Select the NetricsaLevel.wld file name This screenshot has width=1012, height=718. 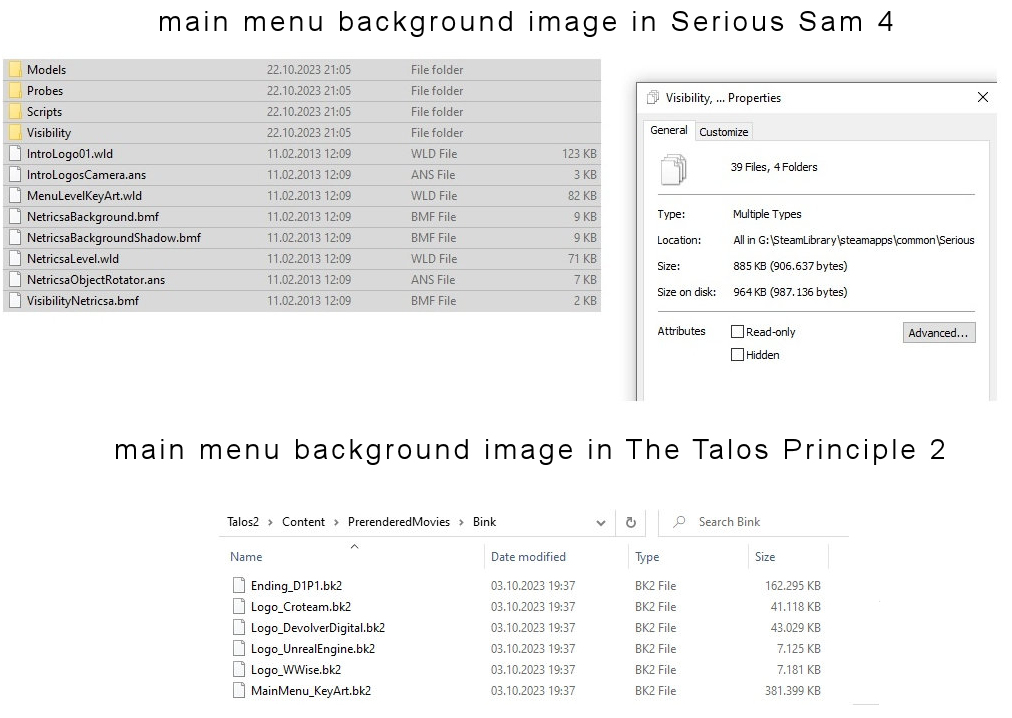[x=73, y=258]
